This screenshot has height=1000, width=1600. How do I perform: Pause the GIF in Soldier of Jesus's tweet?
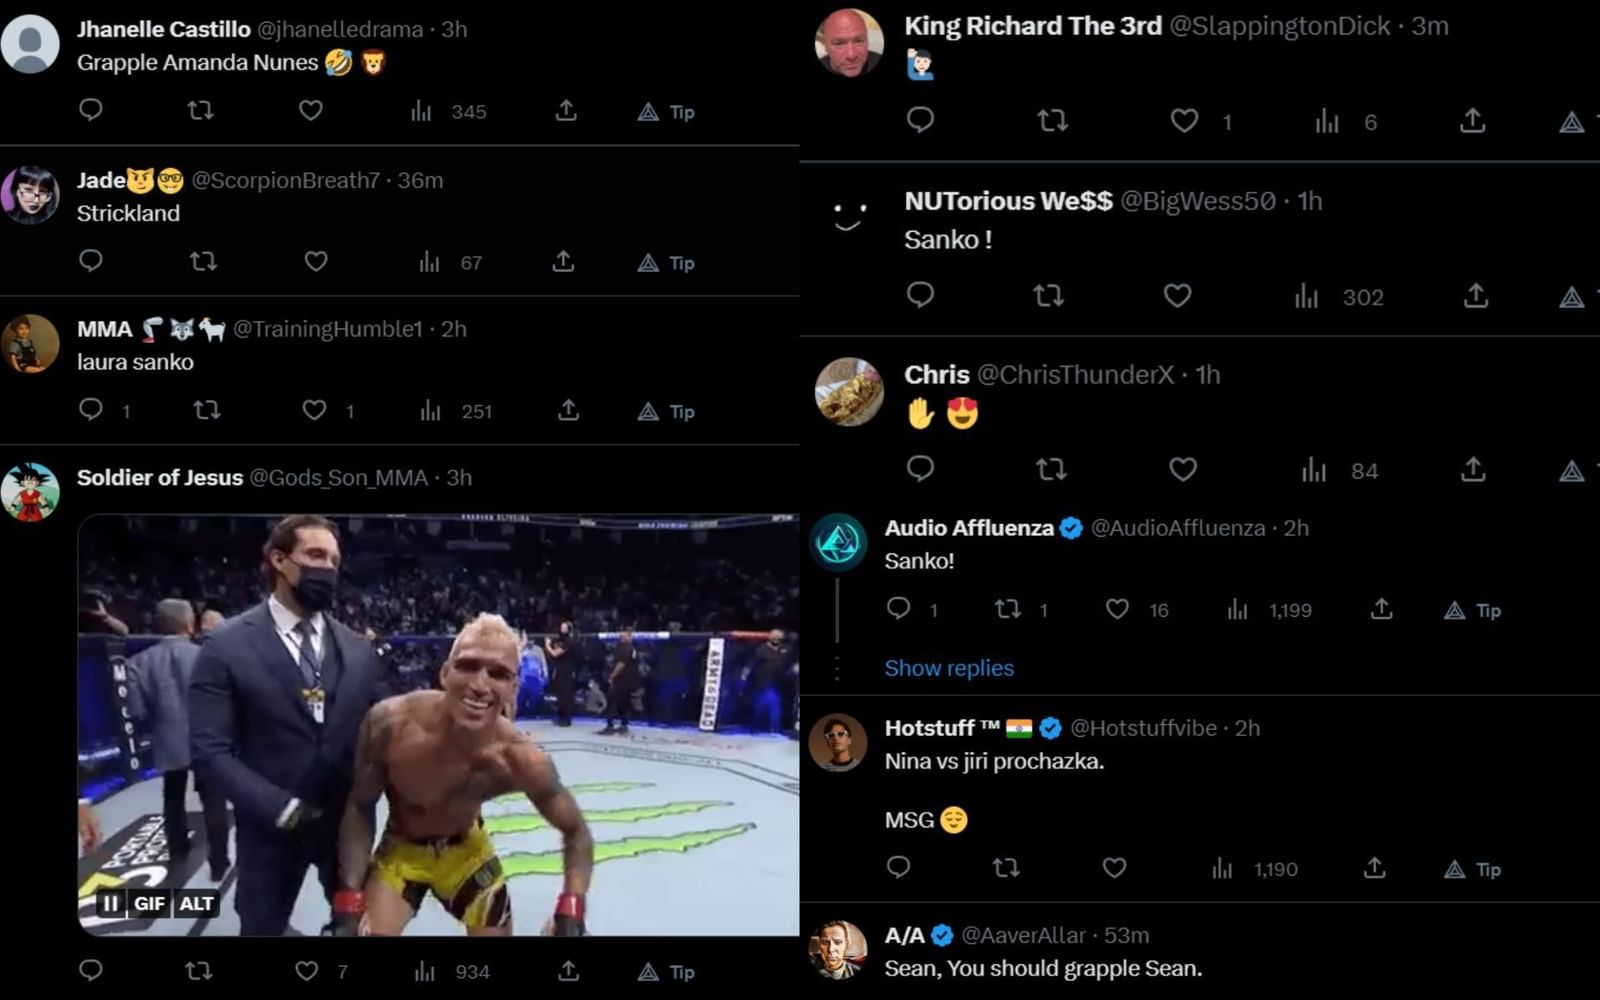click(x=108, y=903)
